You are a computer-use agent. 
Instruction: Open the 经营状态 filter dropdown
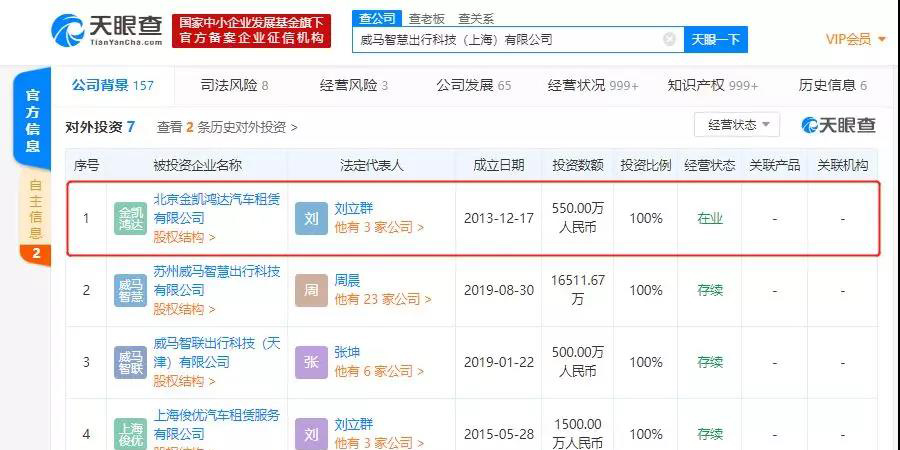[x=737, y=125]
